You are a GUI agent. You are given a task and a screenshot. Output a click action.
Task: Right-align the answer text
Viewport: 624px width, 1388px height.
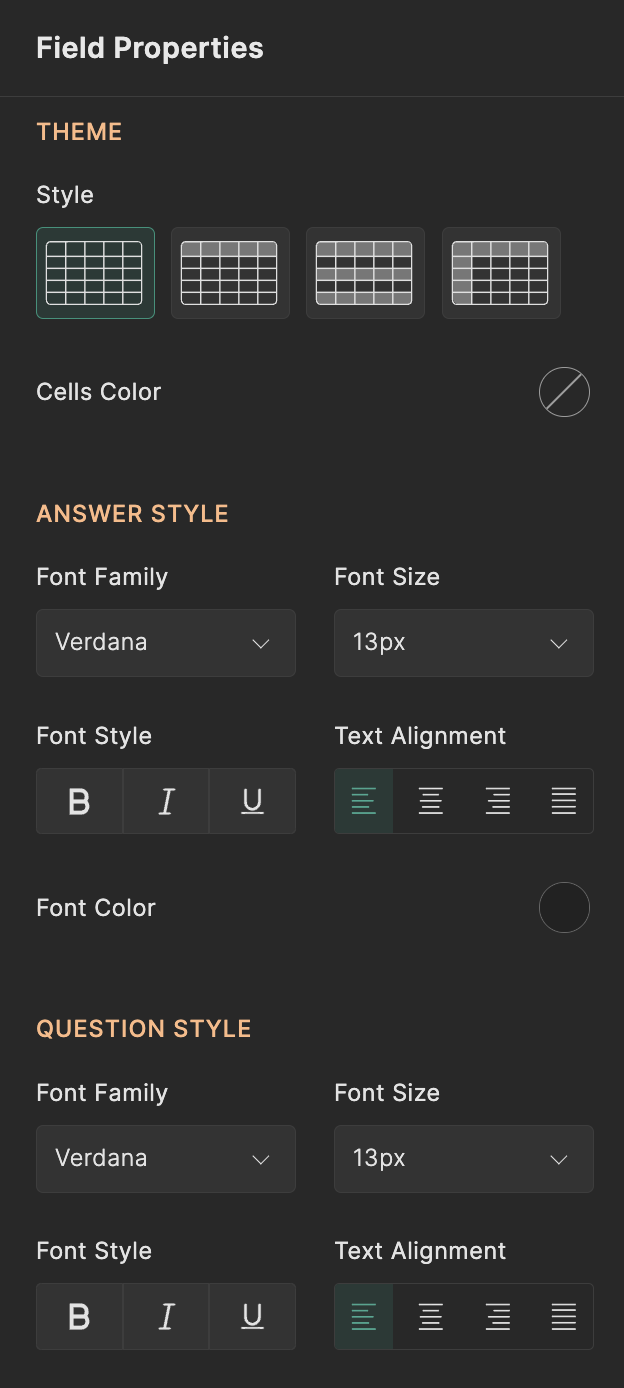[x=497, y=801]
